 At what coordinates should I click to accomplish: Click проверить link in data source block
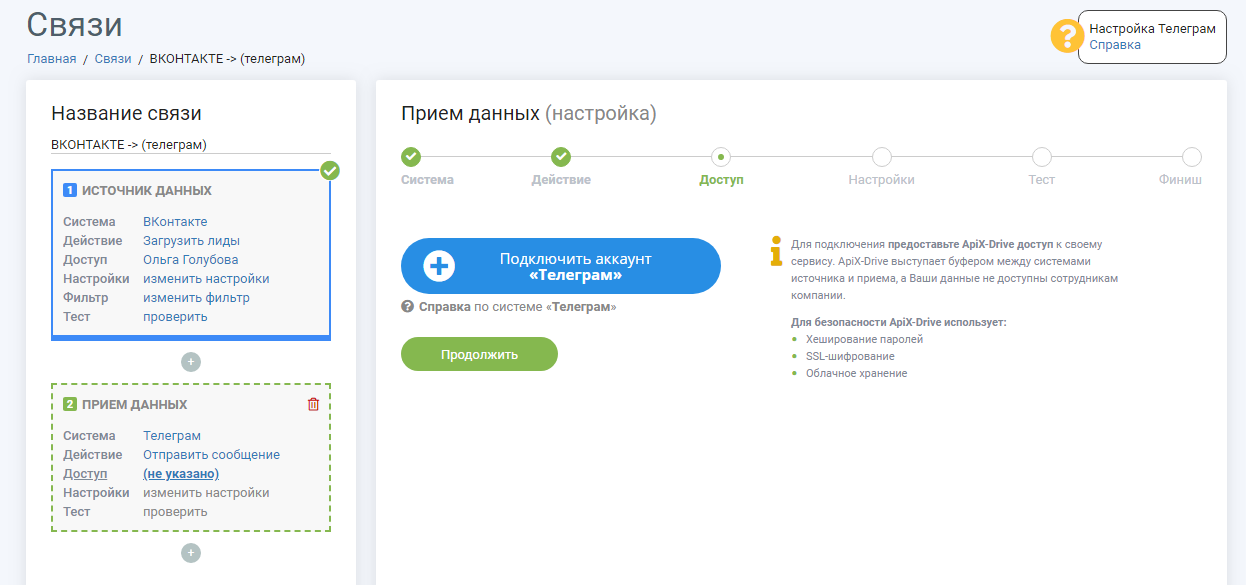coord(175,317)
